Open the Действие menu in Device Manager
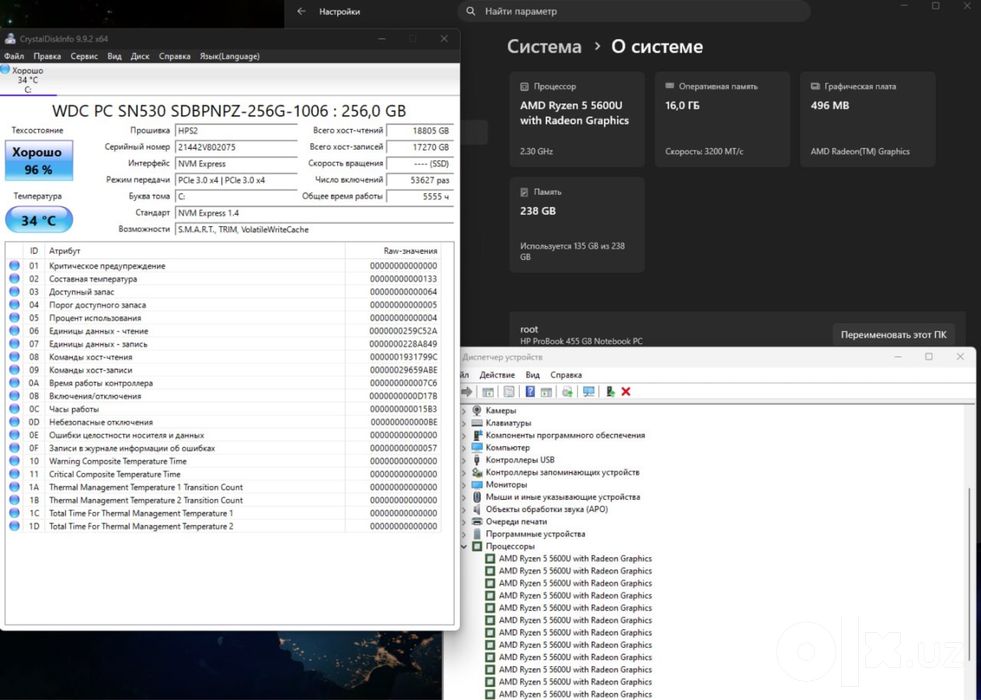The height and width of the screenshot is (700, 981). [x=497, y=375]
